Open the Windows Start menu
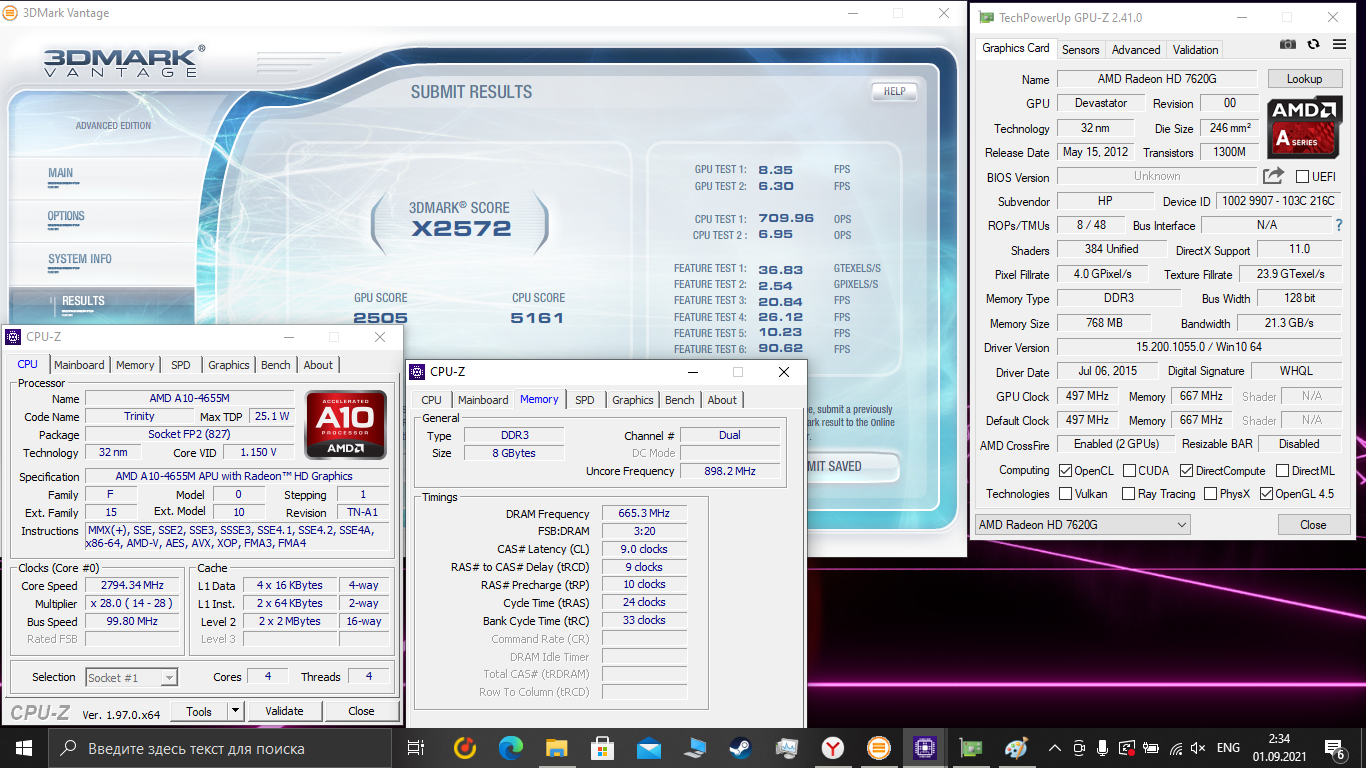 23,747
